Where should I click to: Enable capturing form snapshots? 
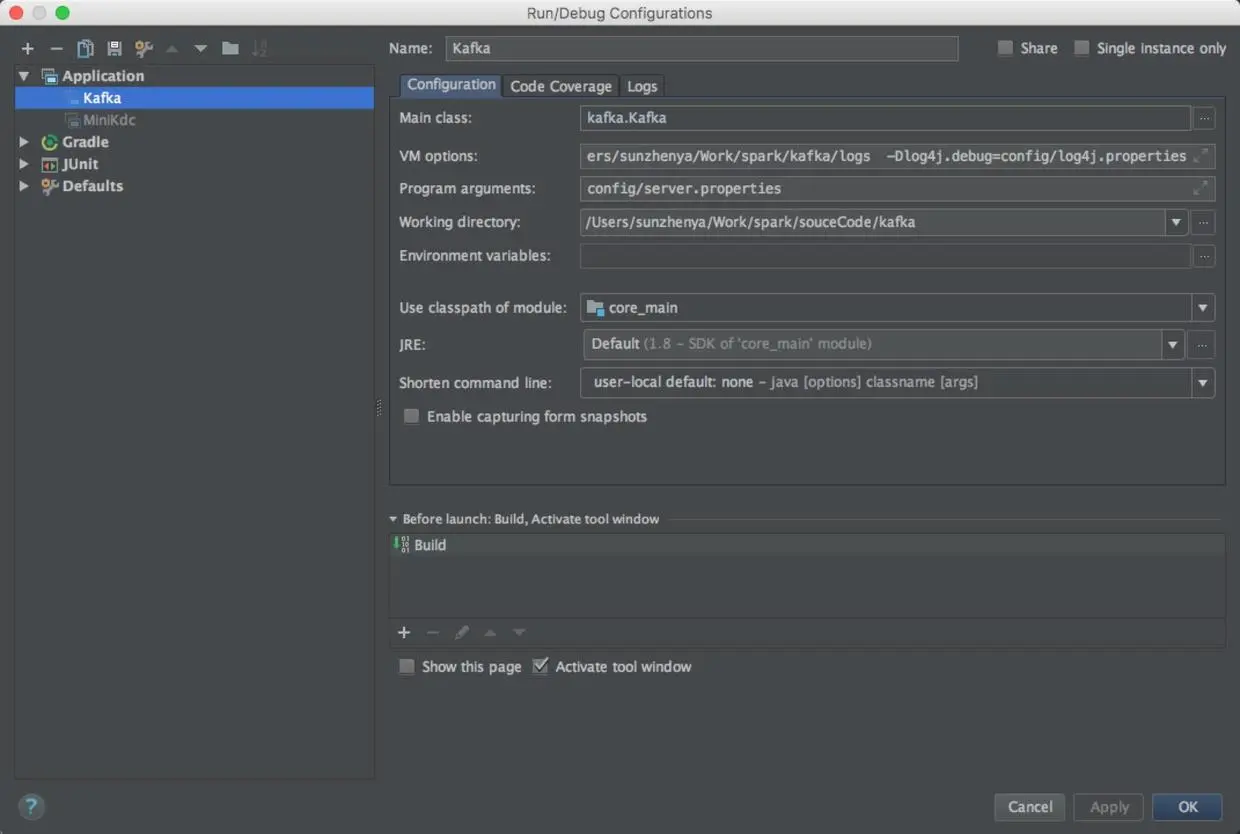tap(411, 416)
